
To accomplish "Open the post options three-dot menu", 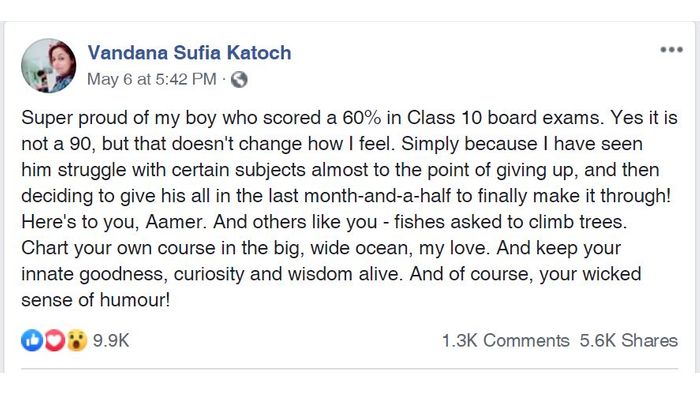I will [671, 50].
